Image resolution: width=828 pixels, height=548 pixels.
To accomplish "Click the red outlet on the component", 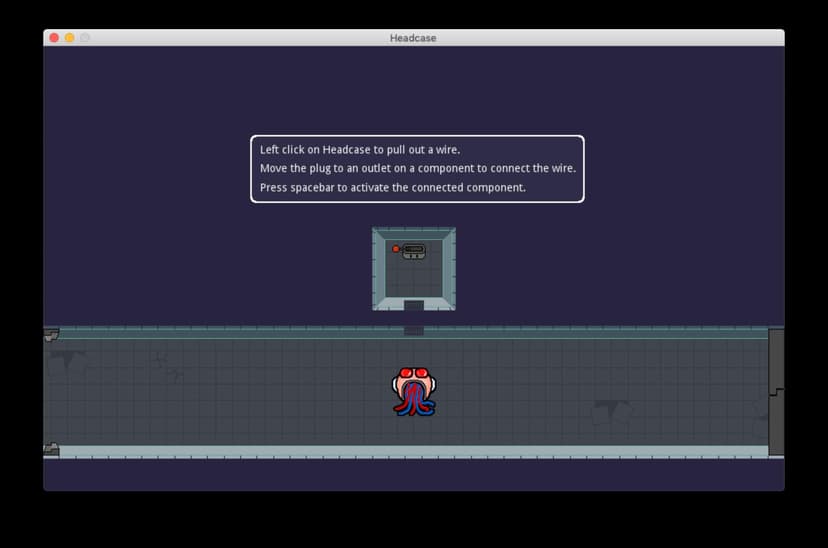I will 396,249.
